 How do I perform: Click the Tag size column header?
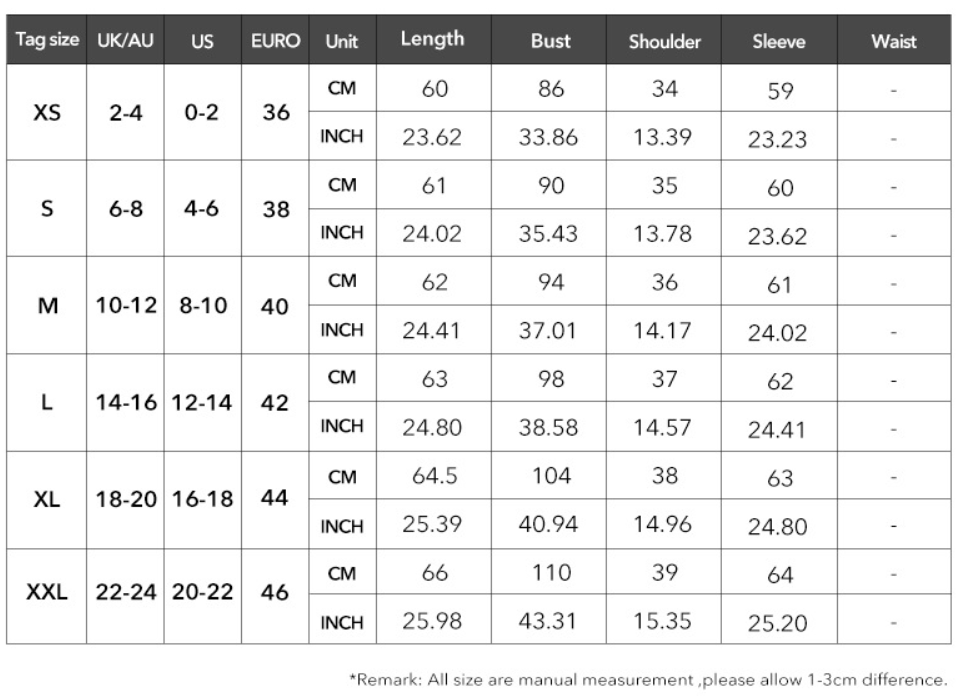tap(47, 40)
